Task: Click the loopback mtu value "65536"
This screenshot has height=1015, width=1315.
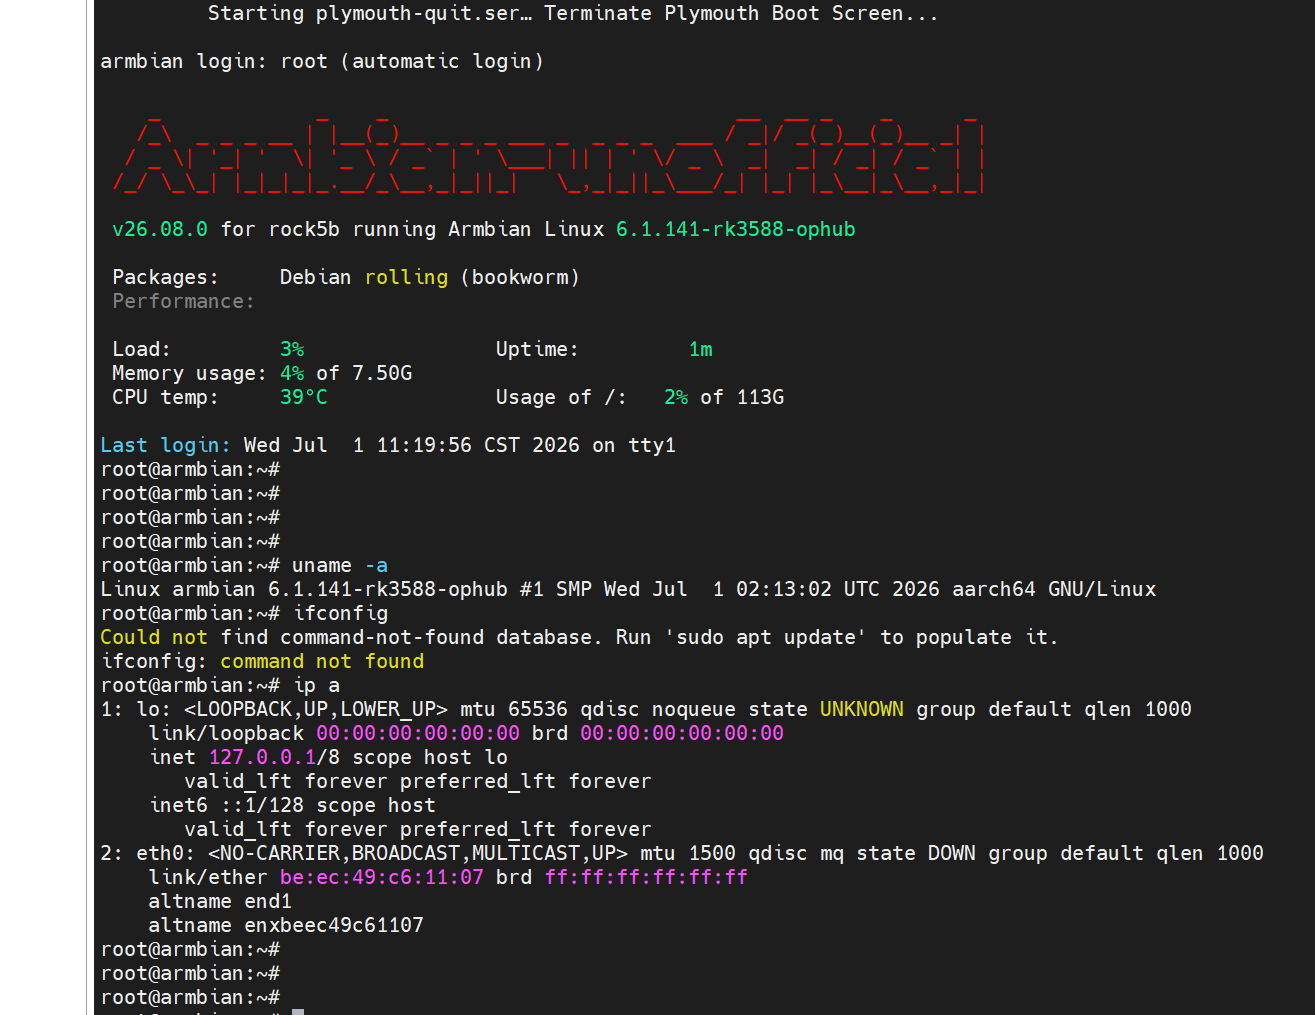Action: click(538, 710)
